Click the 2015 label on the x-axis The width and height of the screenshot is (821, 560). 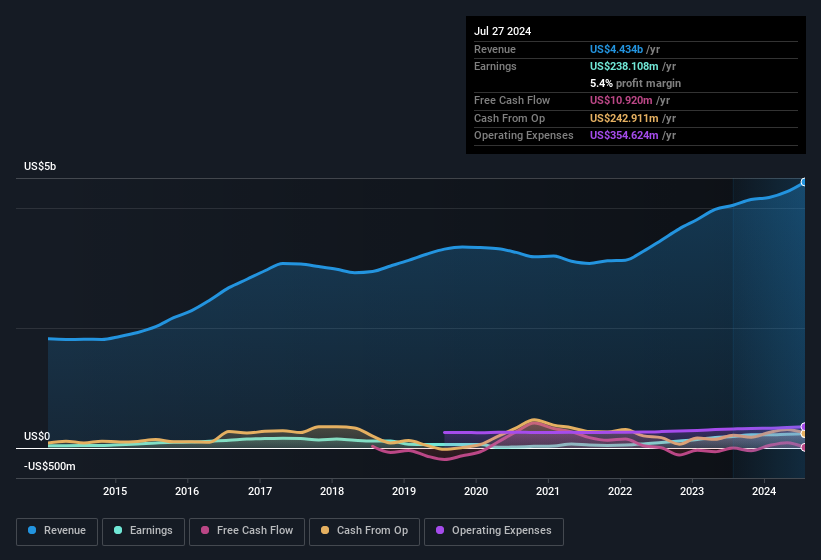(x=115, y=491)
